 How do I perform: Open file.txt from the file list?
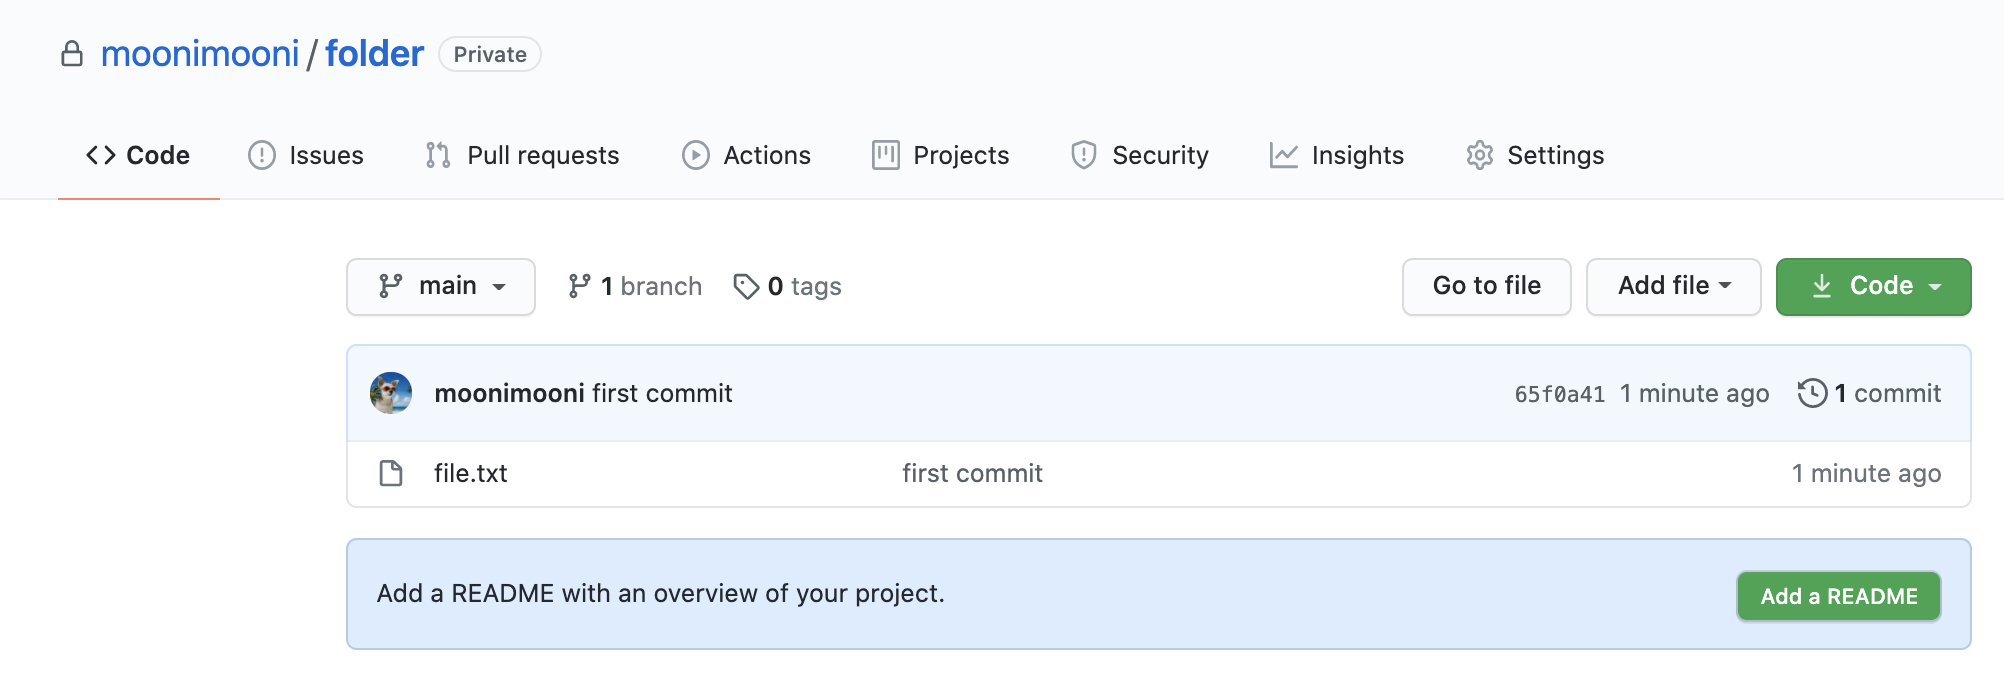tap(471, 473)
